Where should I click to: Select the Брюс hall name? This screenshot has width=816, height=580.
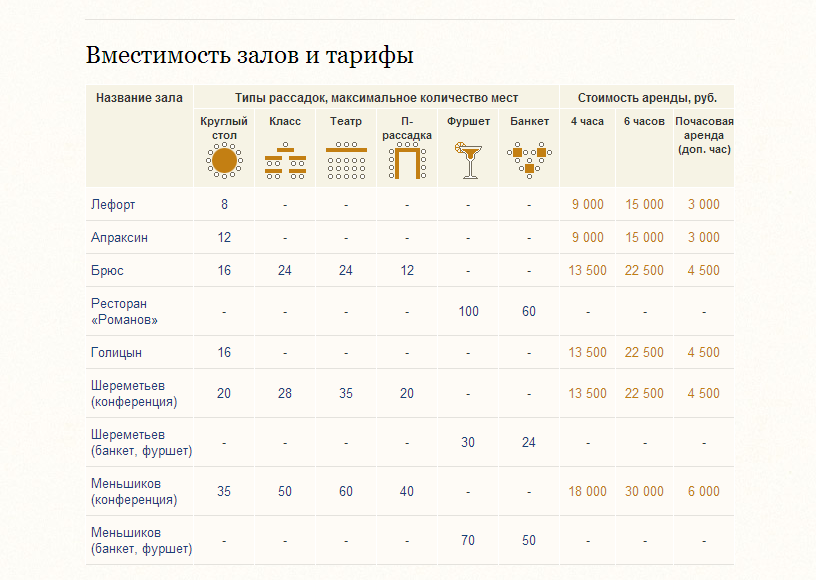107,270
